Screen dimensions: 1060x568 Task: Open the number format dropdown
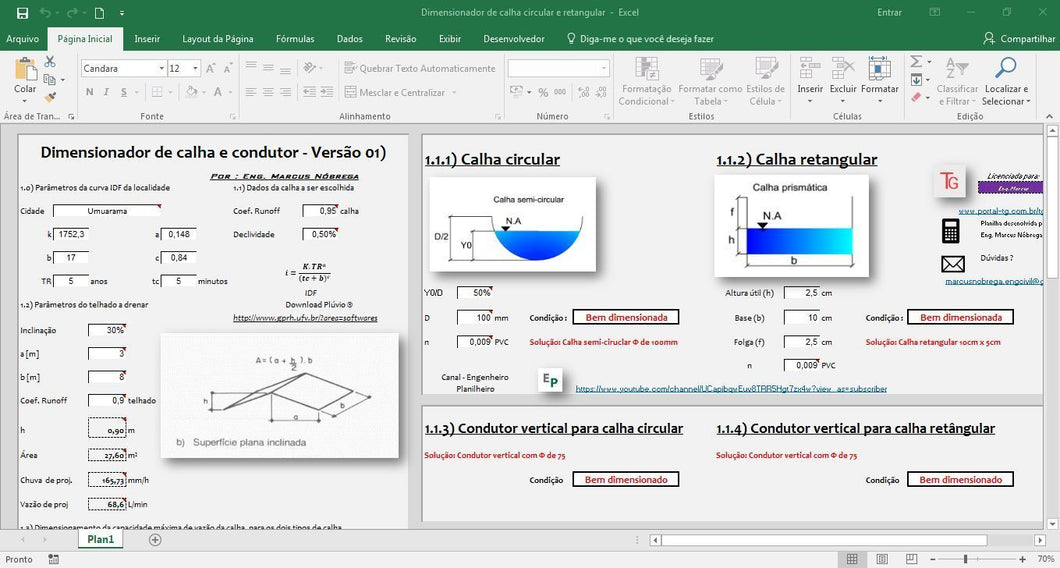604,68
